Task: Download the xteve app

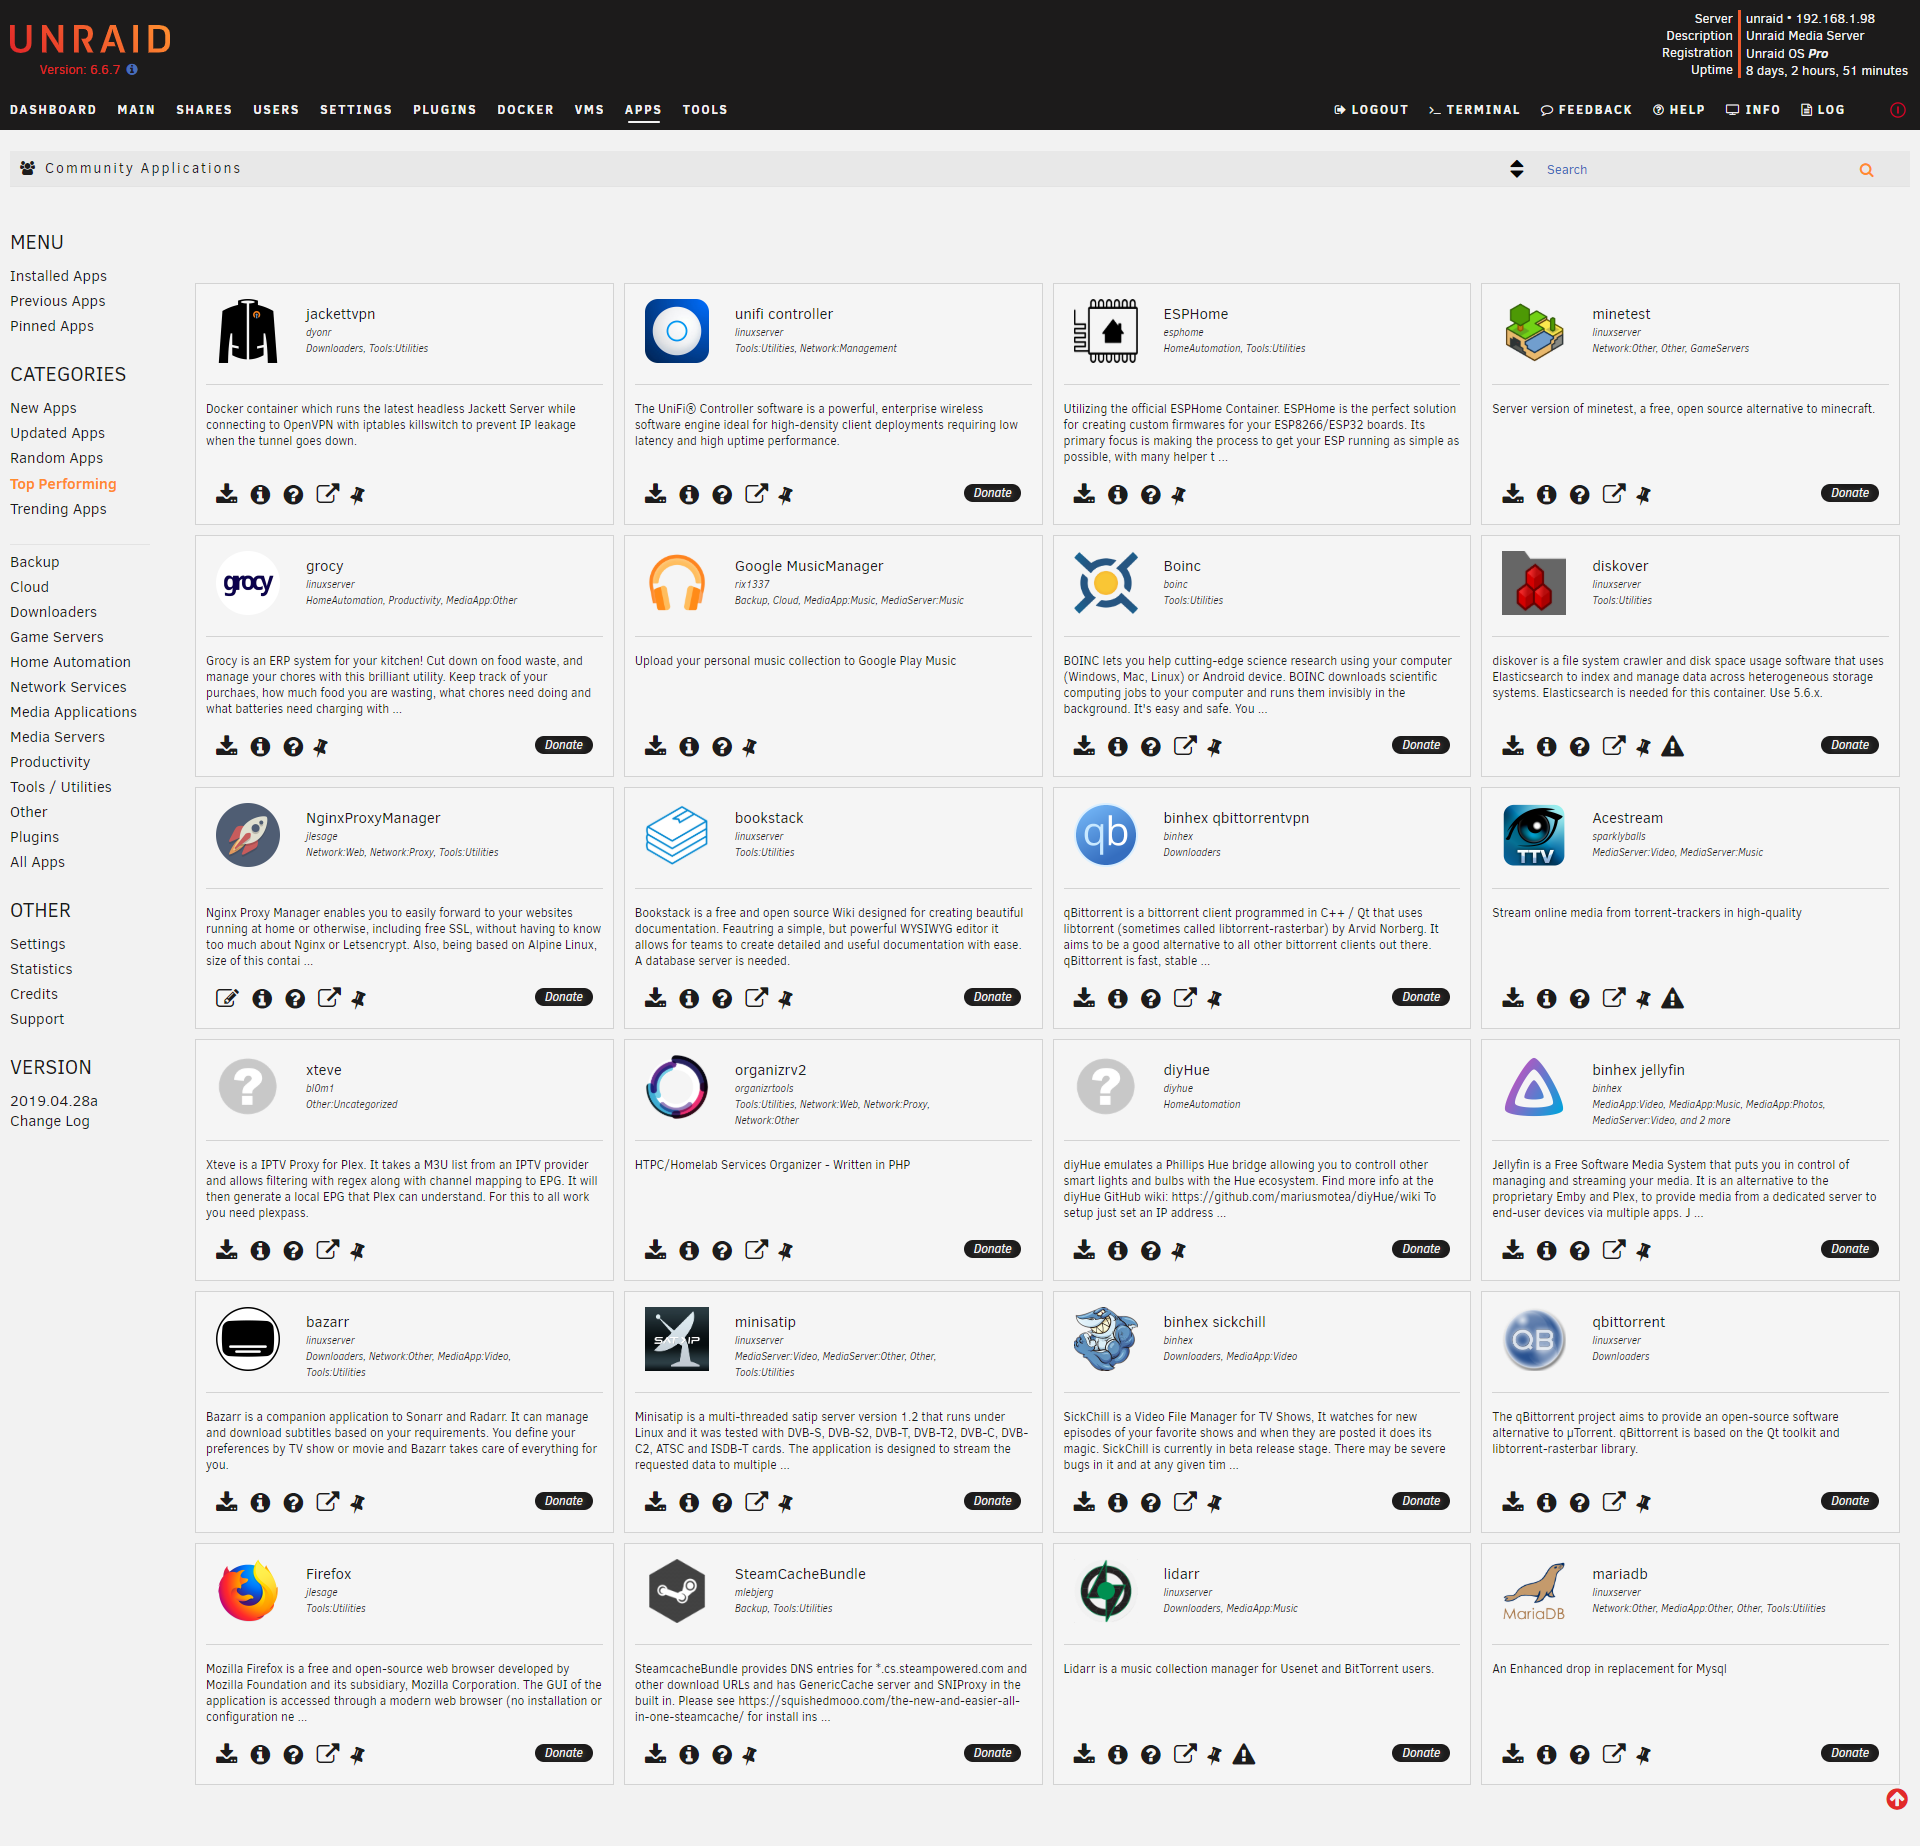Action: pos(227,1250)
